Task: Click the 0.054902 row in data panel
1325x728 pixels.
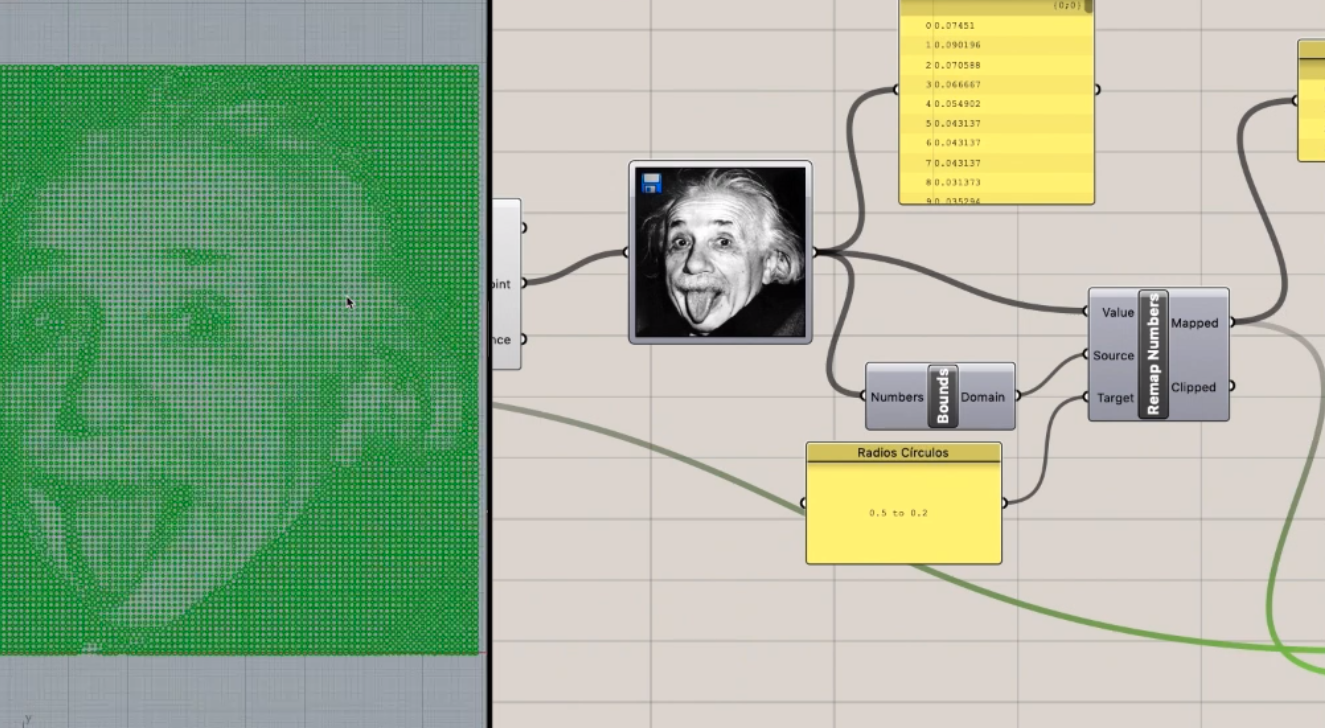Action: 996,104
